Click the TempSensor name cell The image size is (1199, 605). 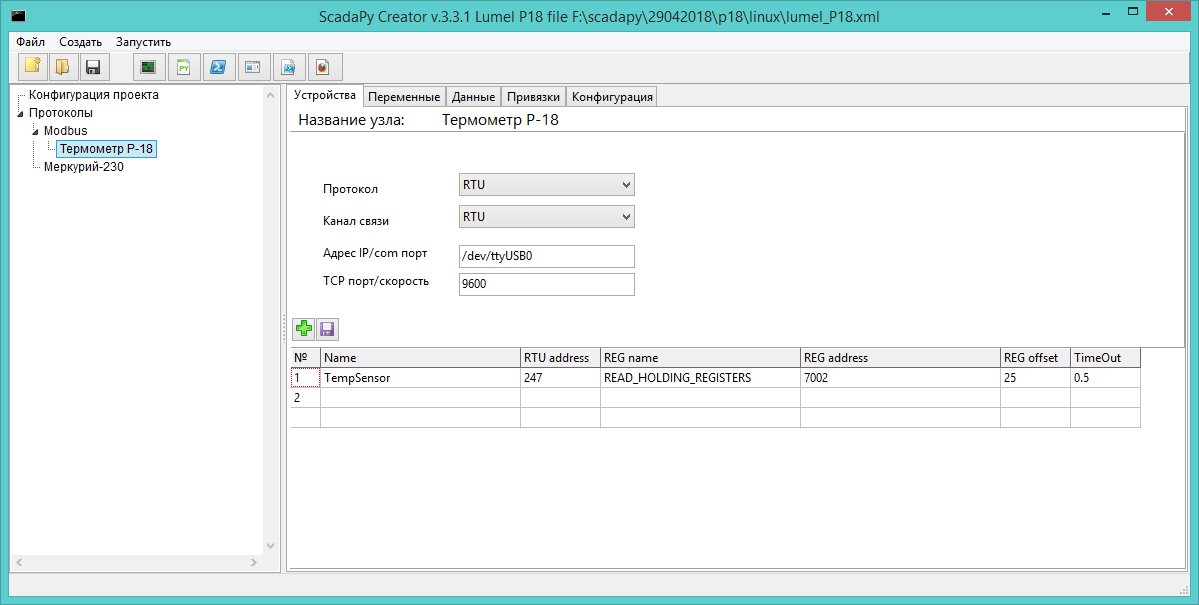point(421,378)
